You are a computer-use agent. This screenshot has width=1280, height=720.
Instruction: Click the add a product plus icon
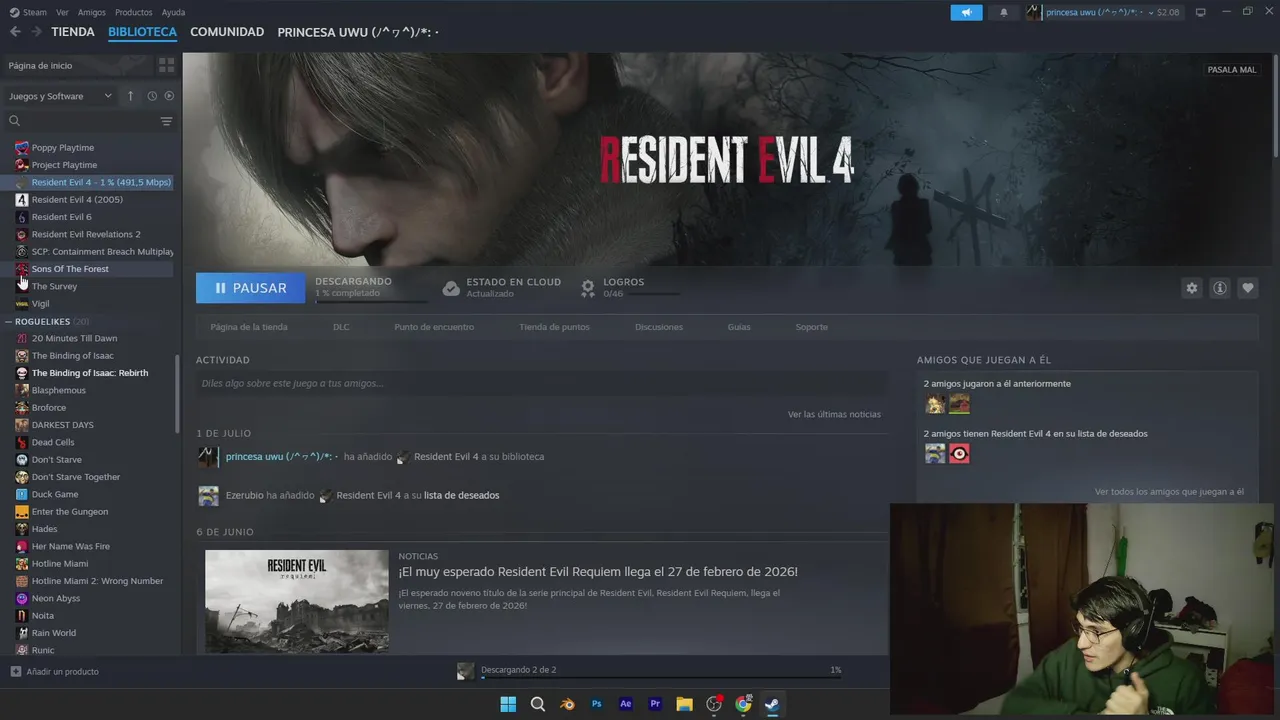click(x=15, y=672)
